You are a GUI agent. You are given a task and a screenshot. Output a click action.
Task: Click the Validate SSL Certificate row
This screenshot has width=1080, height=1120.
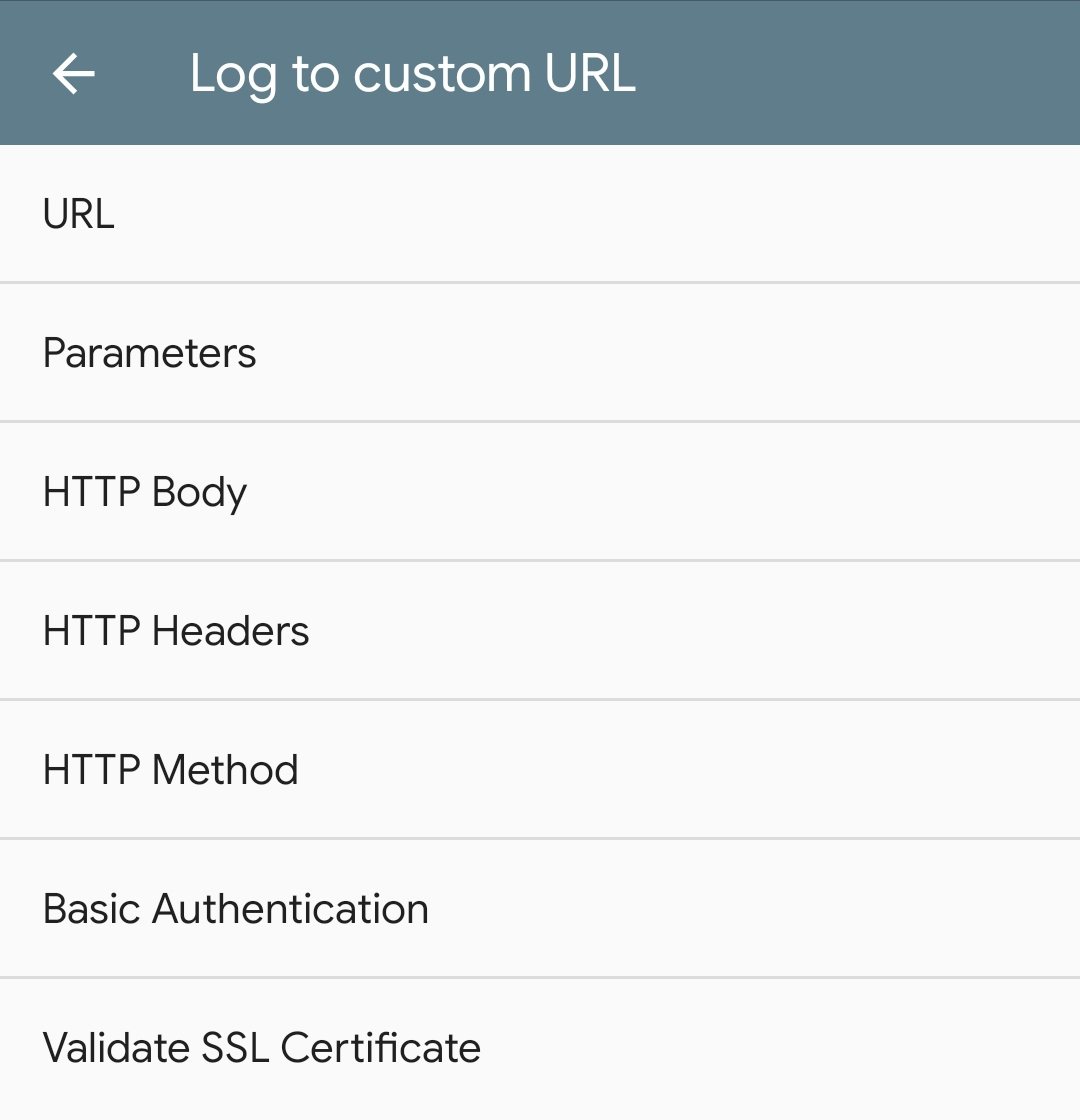click(x=540, y=1048)
